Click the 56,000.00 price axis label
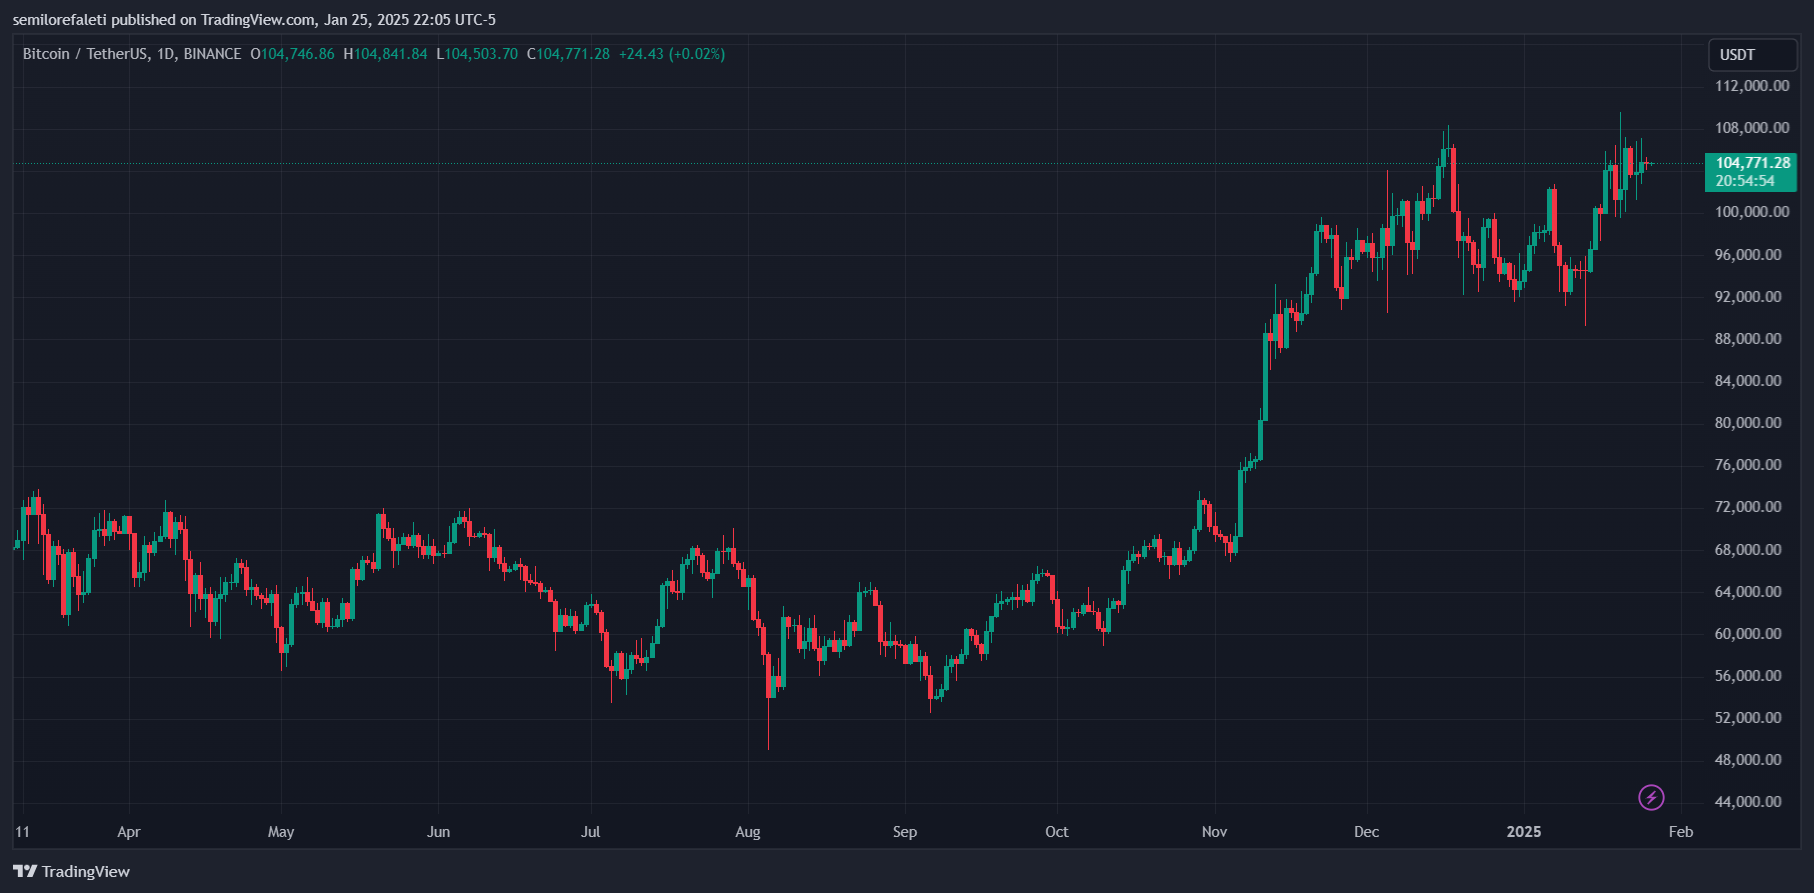The width and height of the screenshot is (1814, 893). (x=1748, y=676)
